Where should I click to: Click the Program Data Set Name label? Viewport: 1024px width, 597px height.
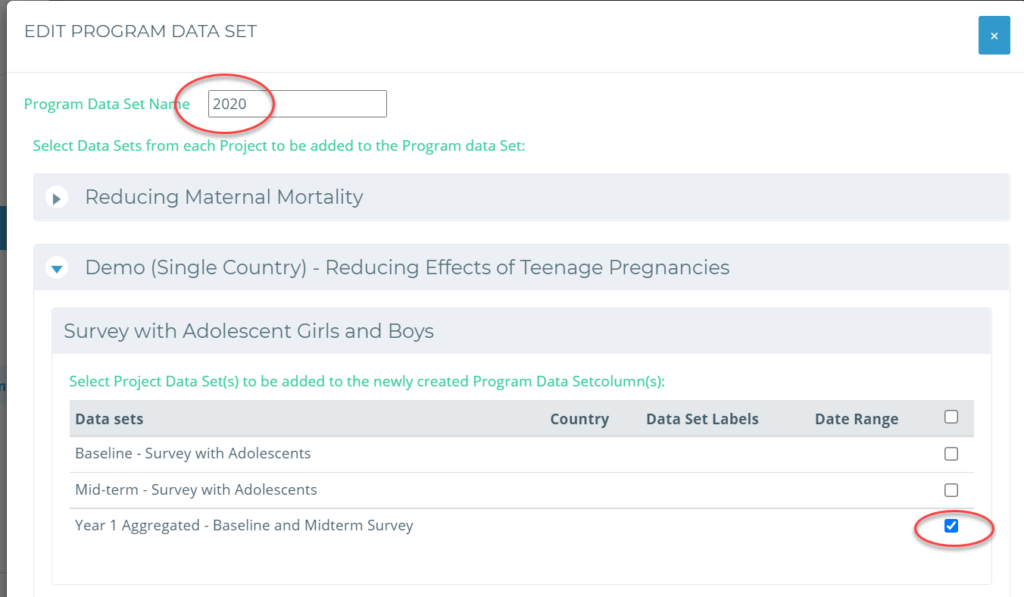point(106,105)
